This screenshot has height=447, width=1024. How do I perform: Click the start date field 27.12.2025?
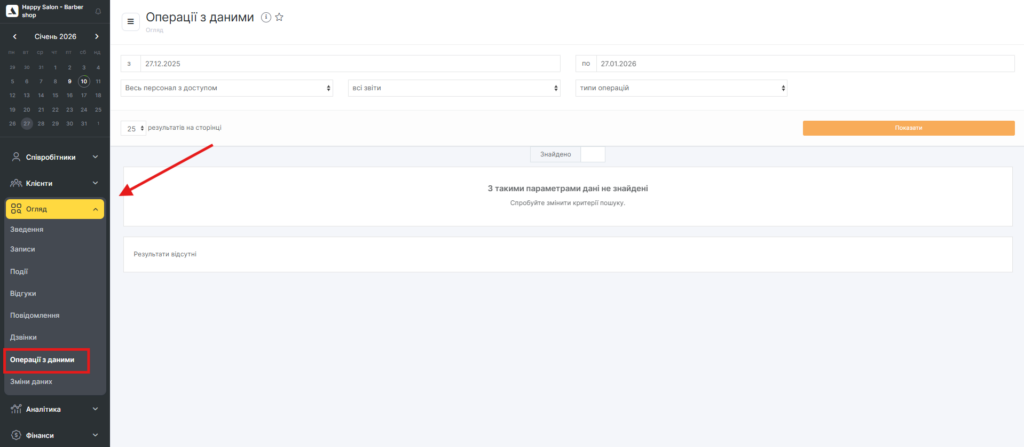pos(349,63)
